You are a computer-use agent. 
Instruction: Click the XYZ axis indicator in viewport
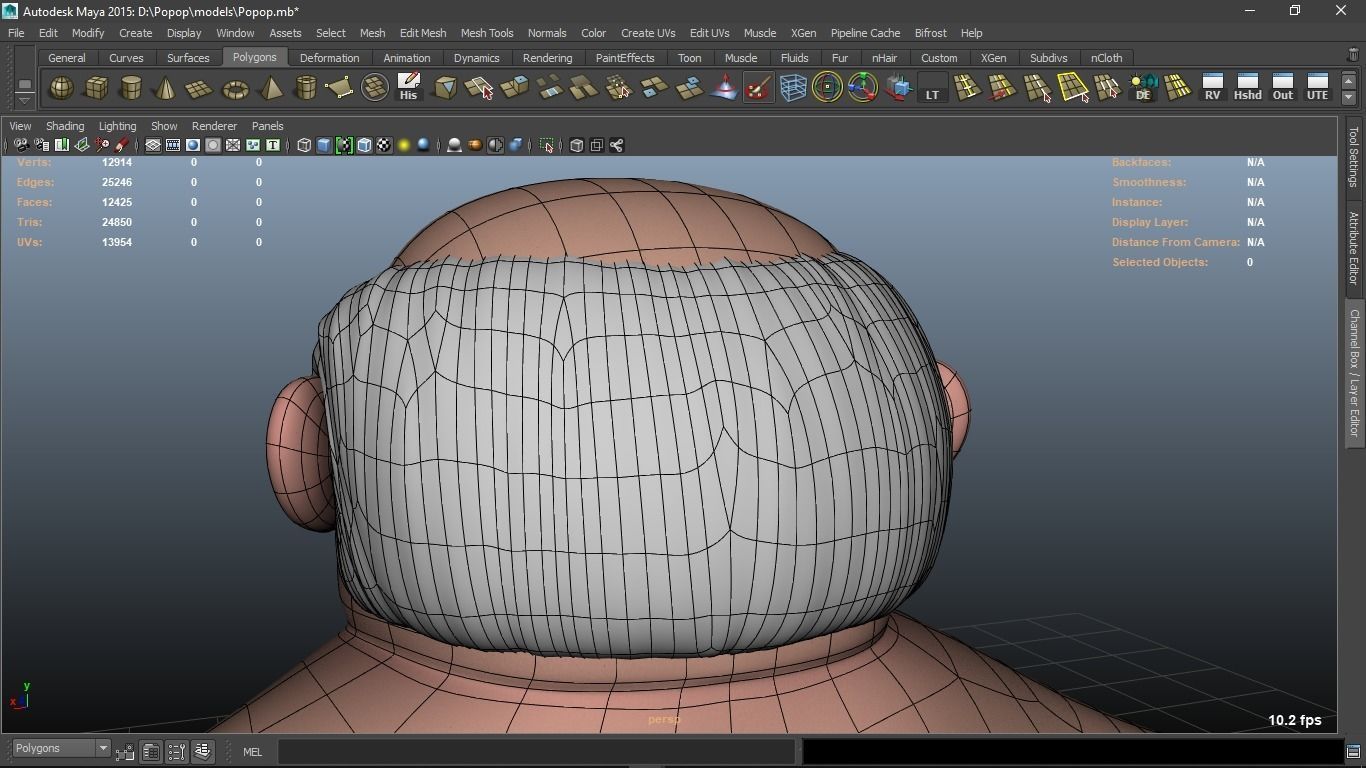coord(20,696)
